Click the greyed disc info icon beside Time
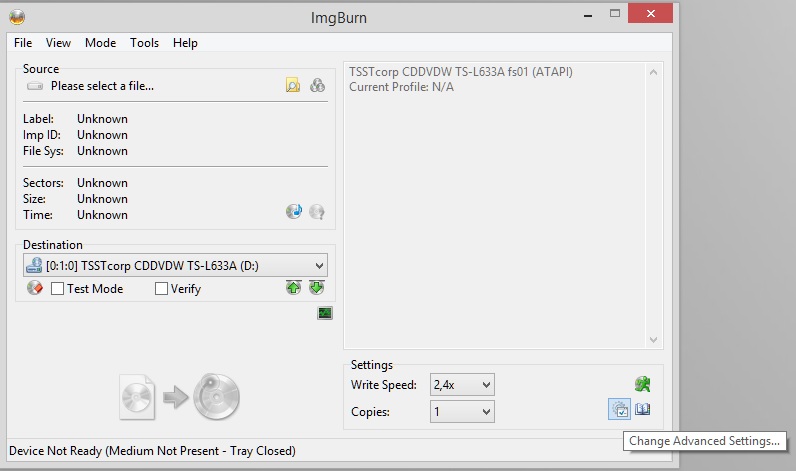The width and height of the screenshot is (796, 471). (x=317, y=211)
